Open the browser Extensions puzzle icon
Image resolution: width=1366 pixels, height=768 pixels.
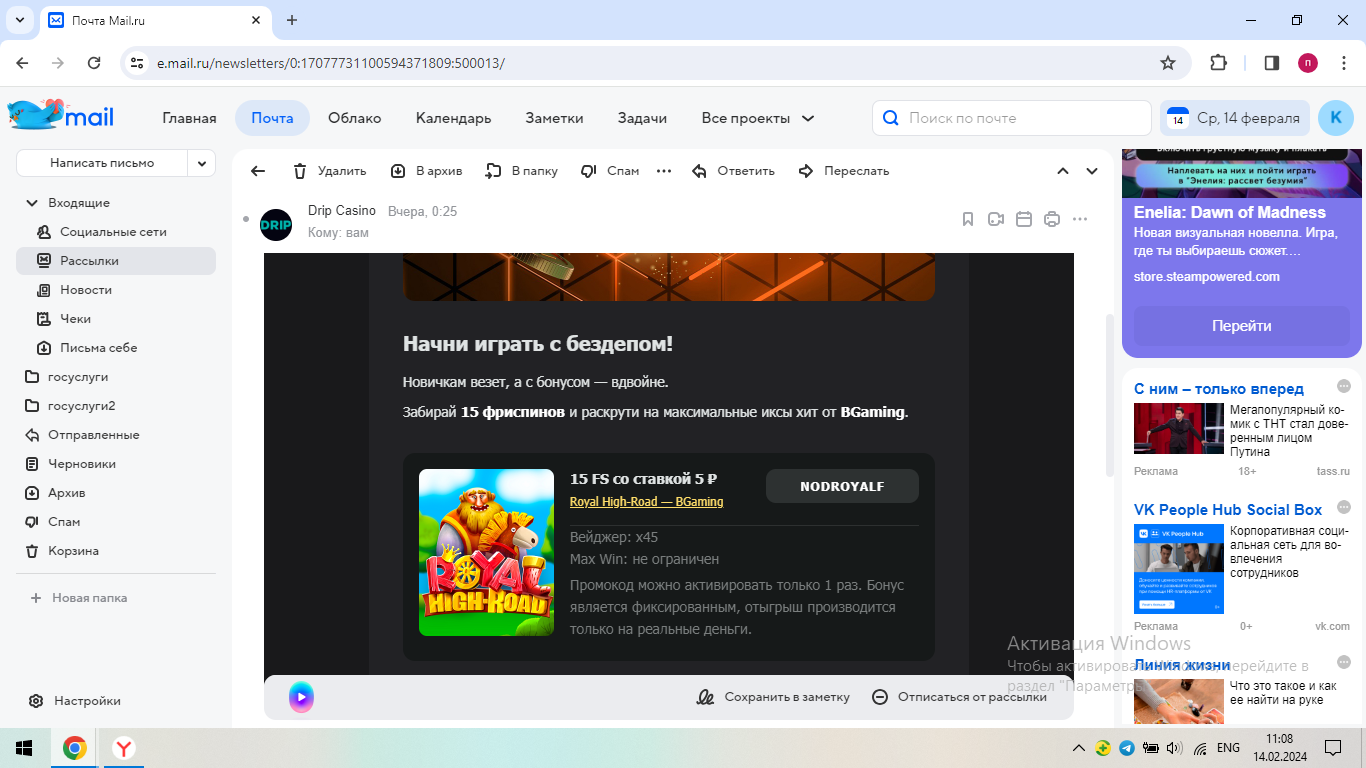pos(1218,63)
